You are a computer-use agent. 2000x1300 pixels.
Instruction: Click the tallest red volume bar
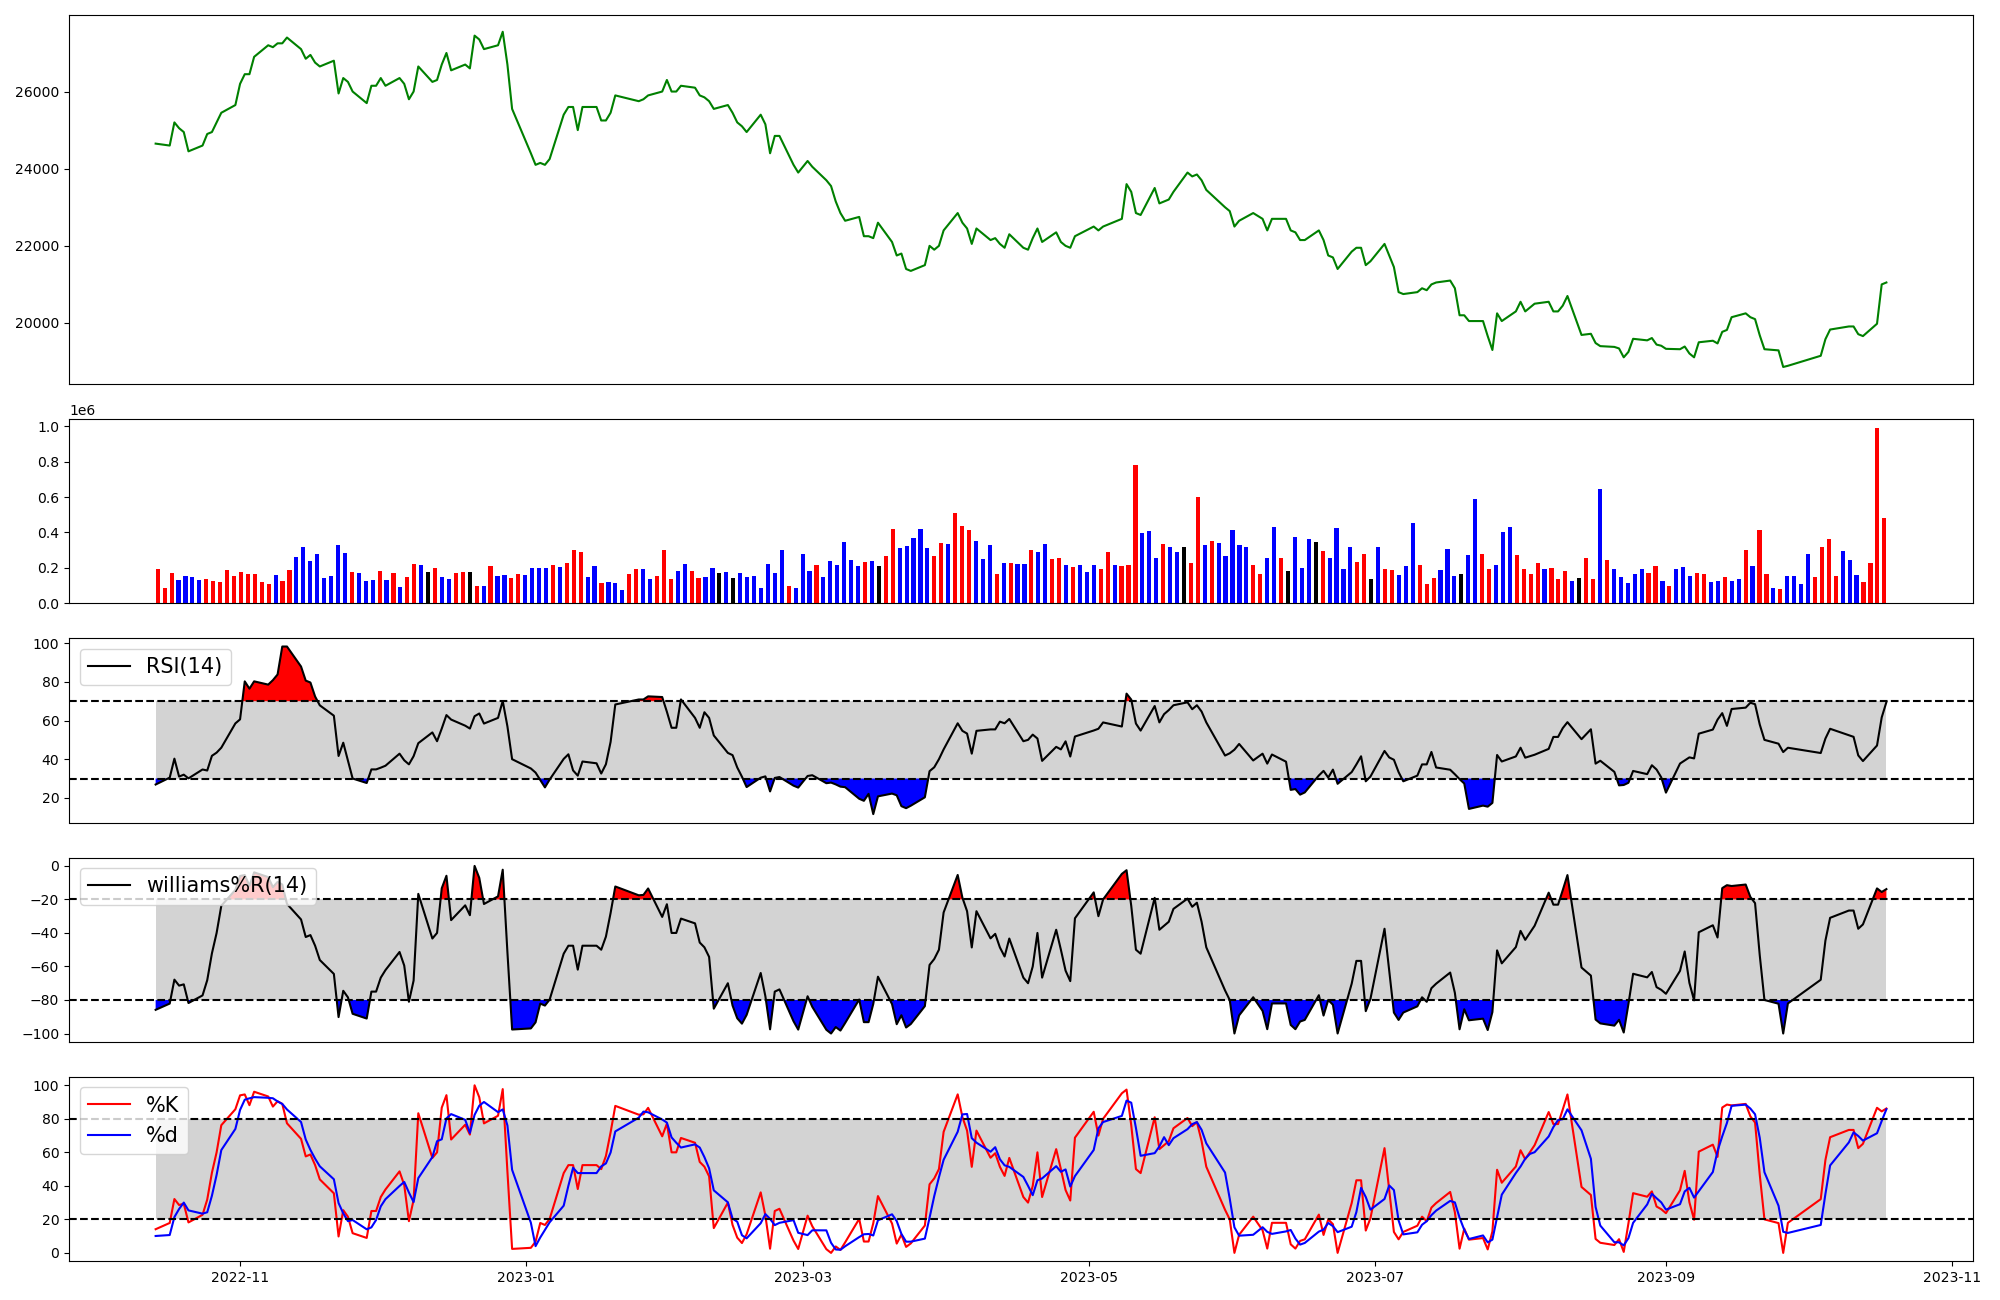pos(1877,515)
